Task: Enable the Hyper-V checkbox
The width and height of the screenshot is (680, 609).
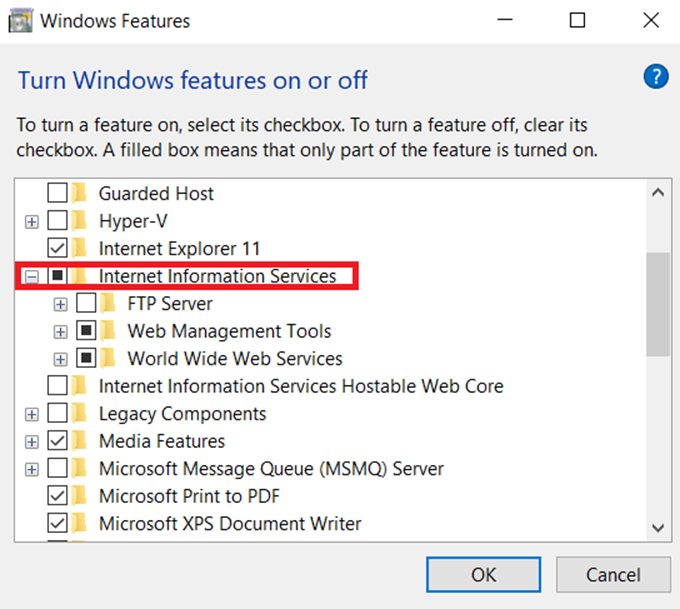Action: point(57,221)
